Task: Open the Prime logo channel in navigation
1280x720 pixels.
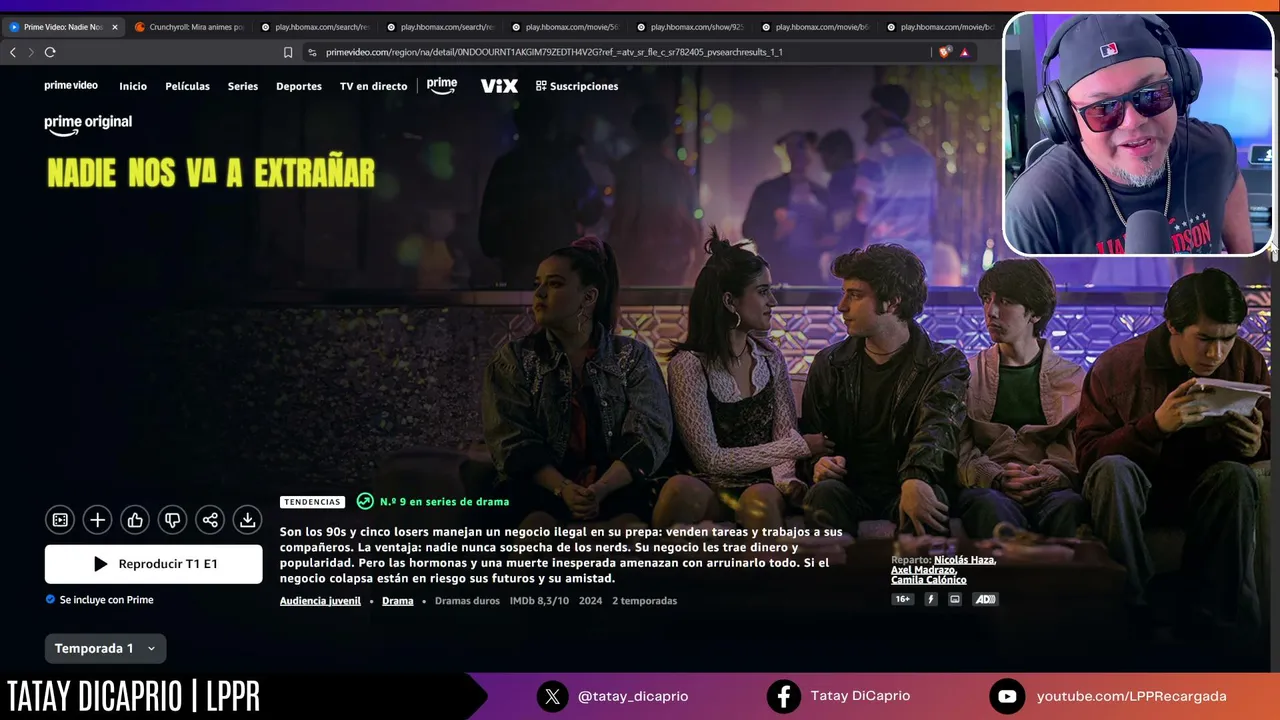Action: [x=442, y=86]
